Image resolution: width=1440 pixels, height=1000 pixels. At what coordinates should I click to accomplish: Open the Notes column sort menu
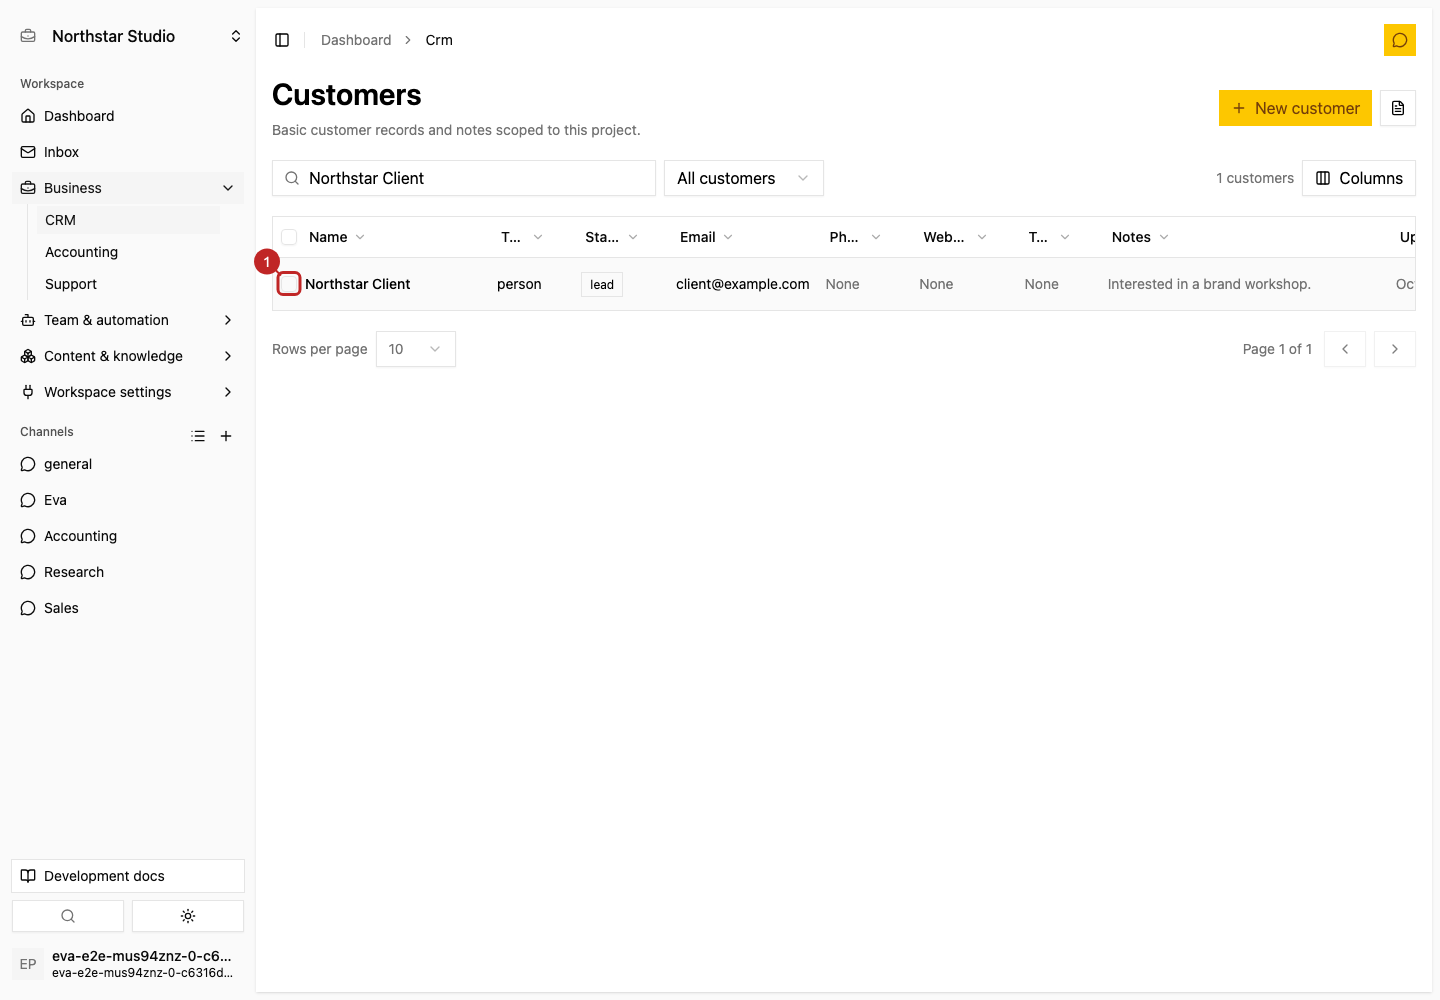coord(1140,237)
